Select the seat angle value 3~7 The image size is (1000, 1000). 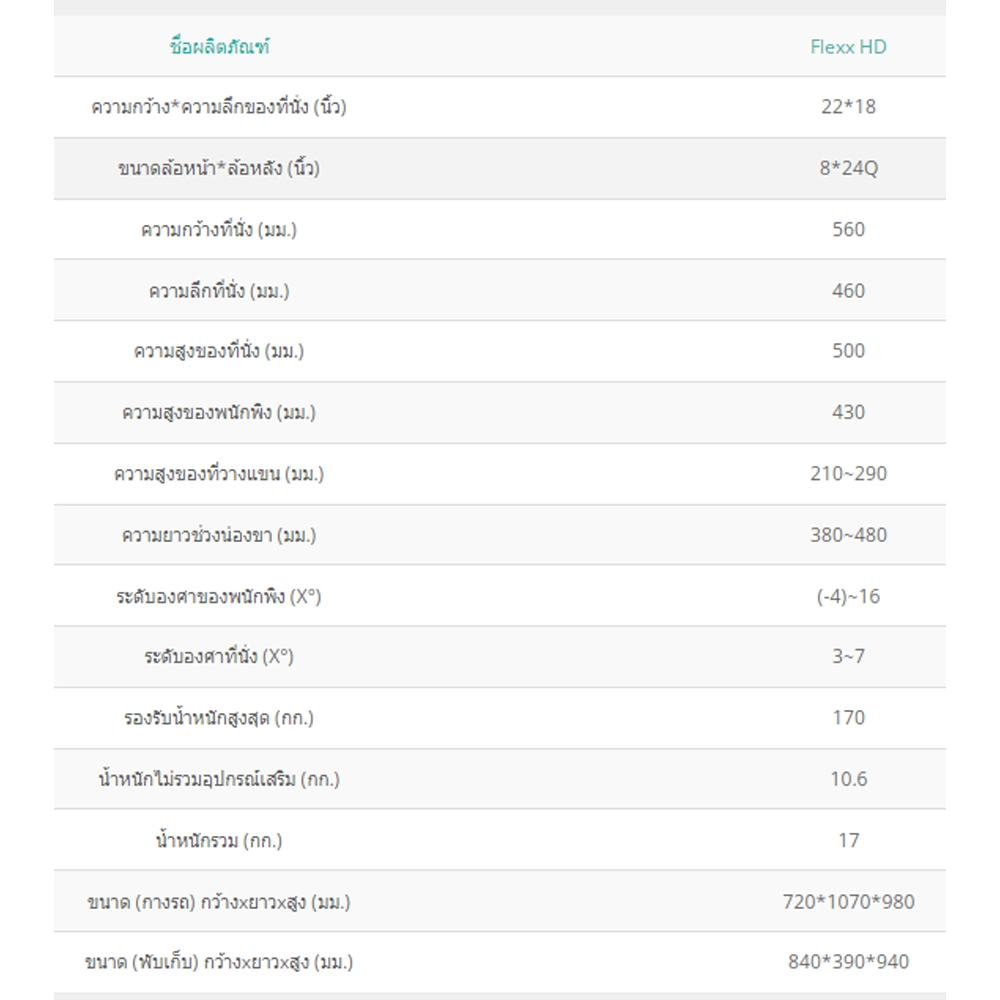pyautogui.click(x=848, y=656)
